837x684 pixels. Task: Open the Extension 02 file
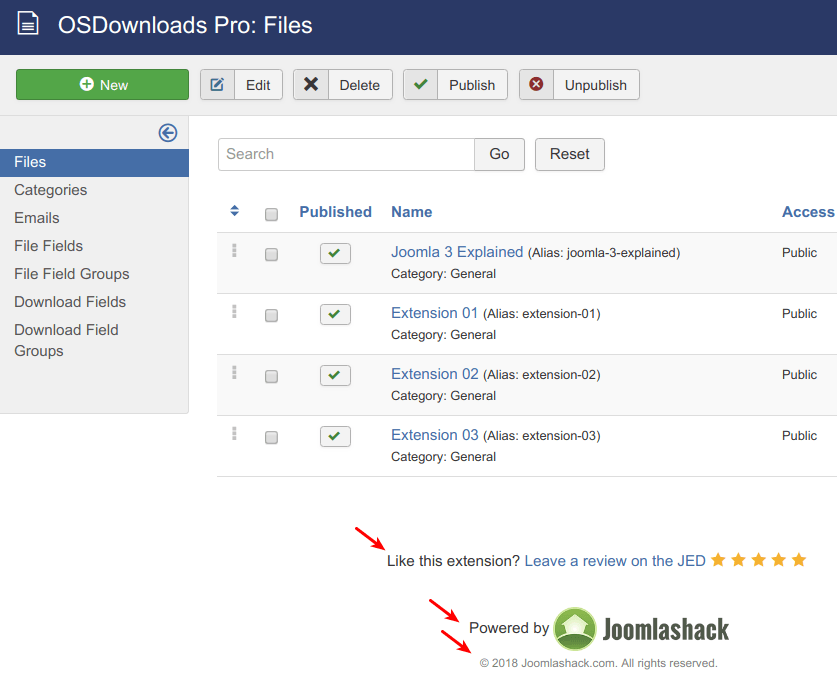(x=435, y=374)
